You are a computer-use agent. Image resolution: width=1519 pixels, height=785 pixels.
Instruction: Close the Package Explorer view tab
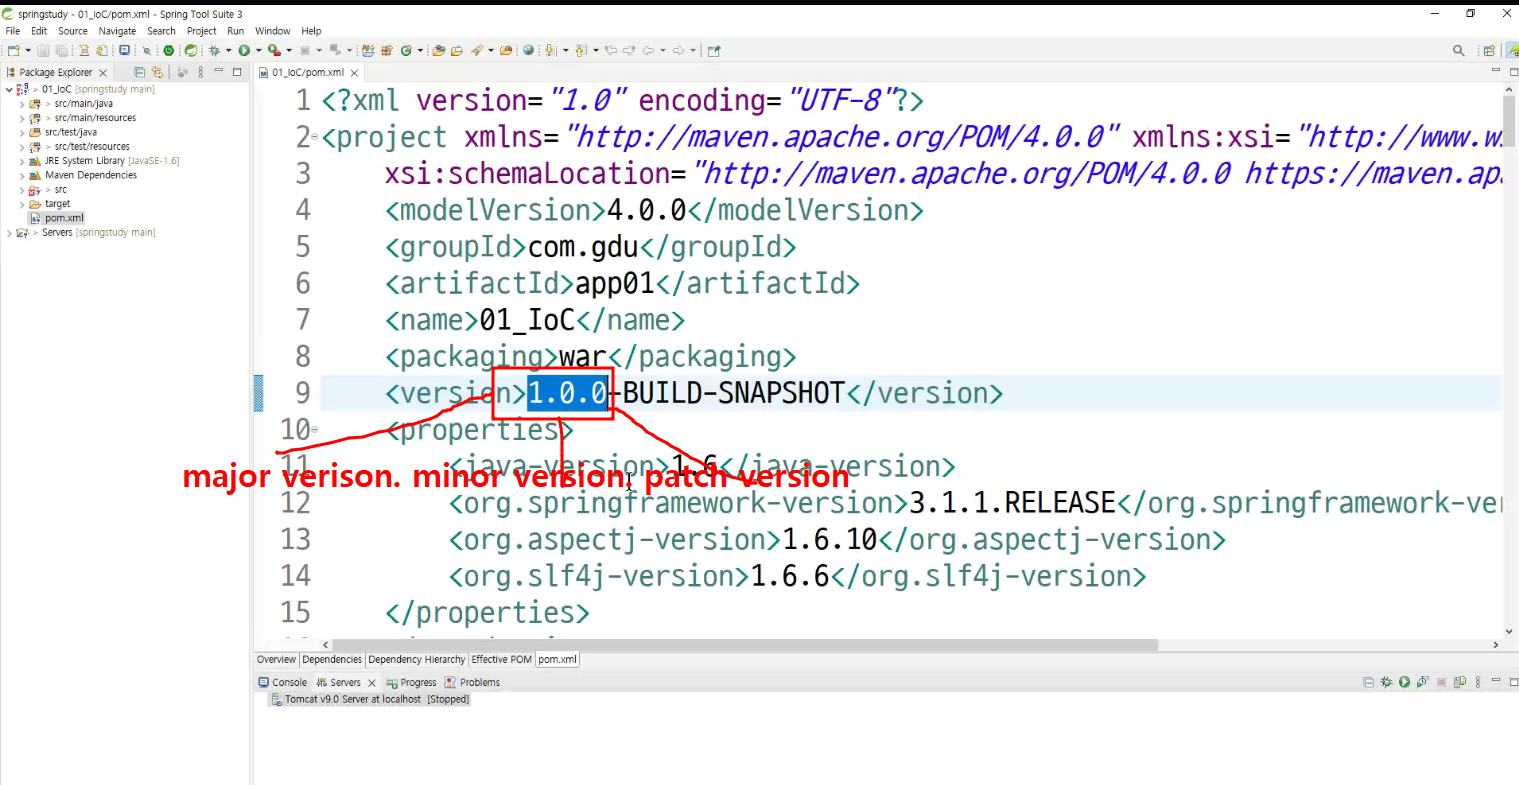point(103,73)
